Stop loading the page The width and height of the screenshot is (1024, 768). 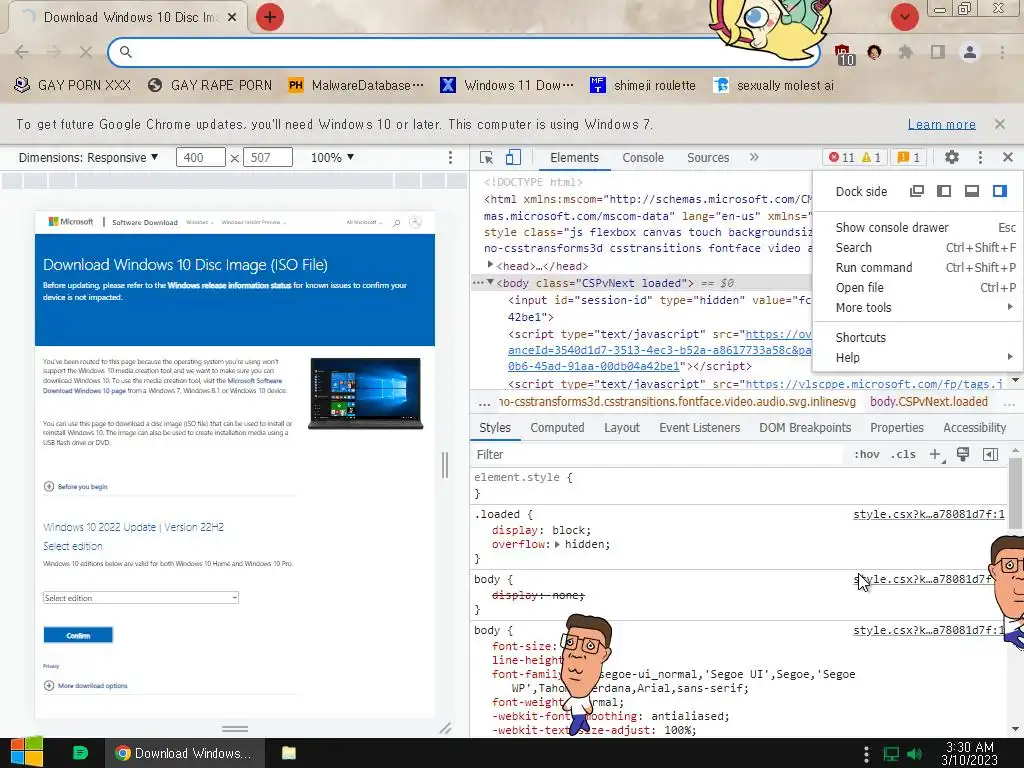click(86, 52)
